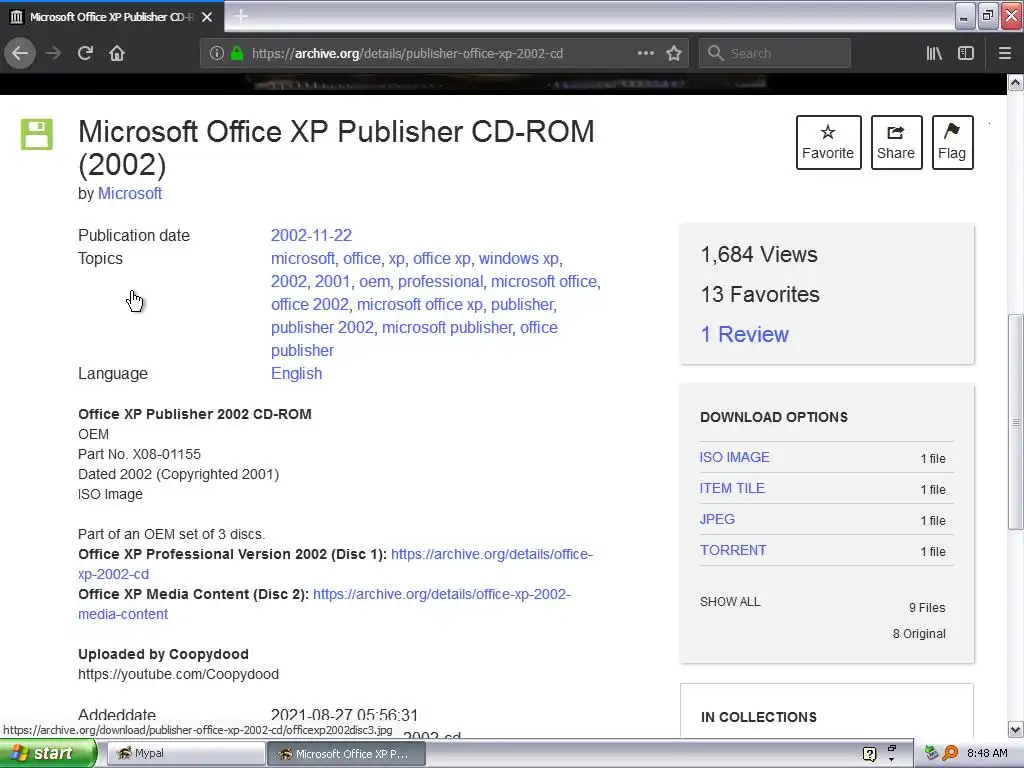
Task: Close the Microsoft Office XP Publisher tab
Action: point(207,17)
